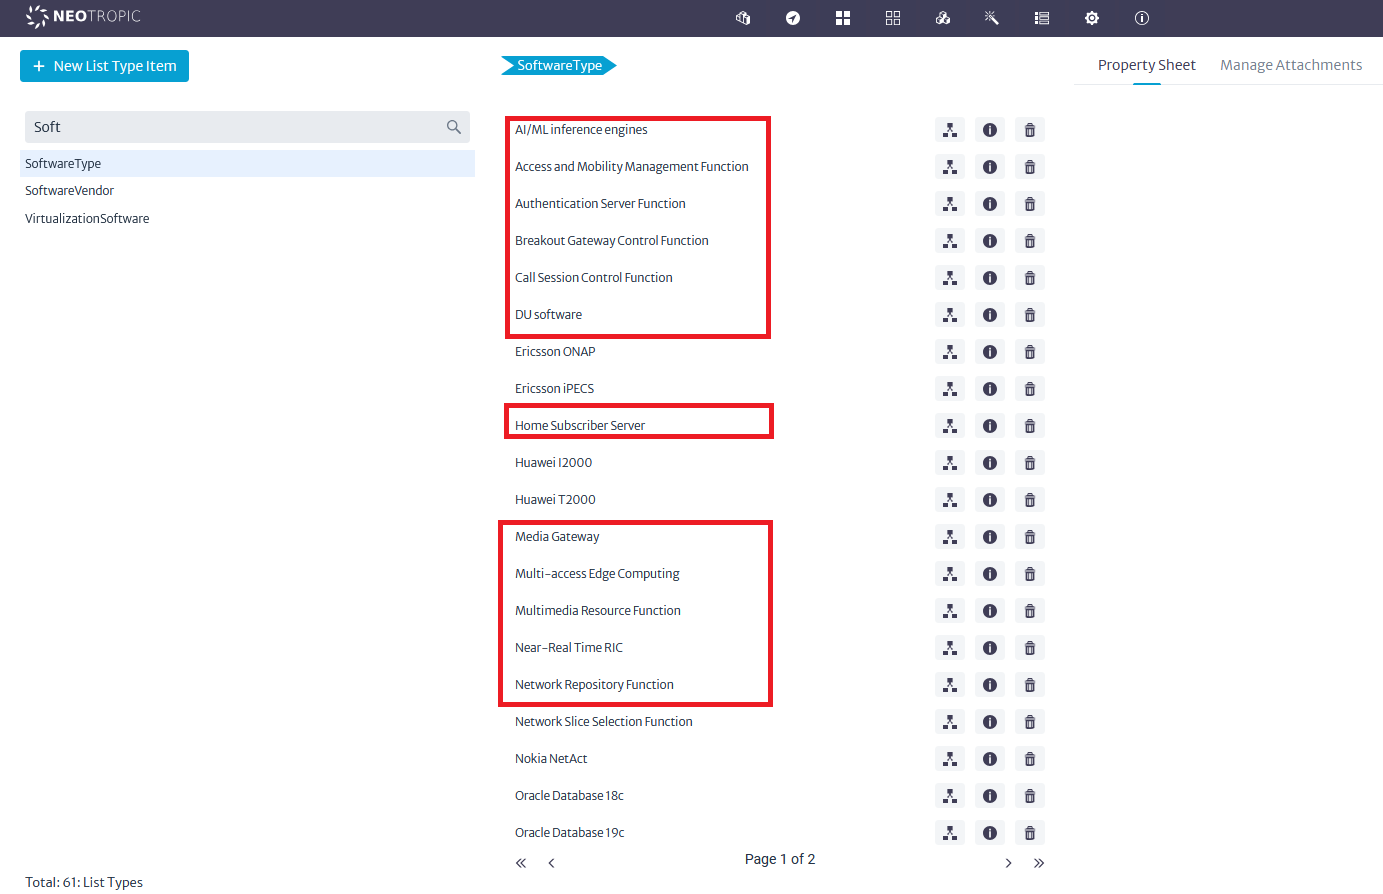Image resolution: width=1383 pixels, height=894 pixels.
Task: Click the info icon beside Media Gateway
Action: (989, 536)
